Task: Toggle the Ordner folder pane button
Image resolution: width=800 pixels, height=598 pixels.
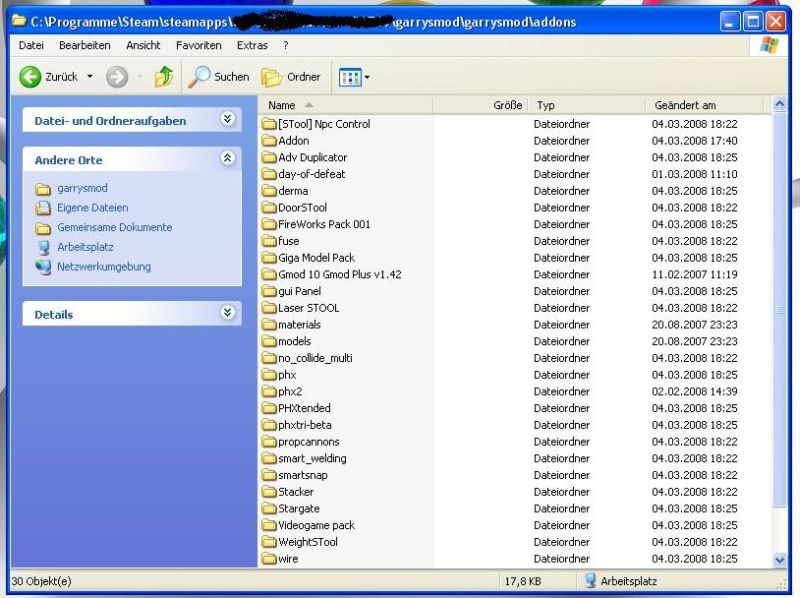Action: (x=291, y=77)
